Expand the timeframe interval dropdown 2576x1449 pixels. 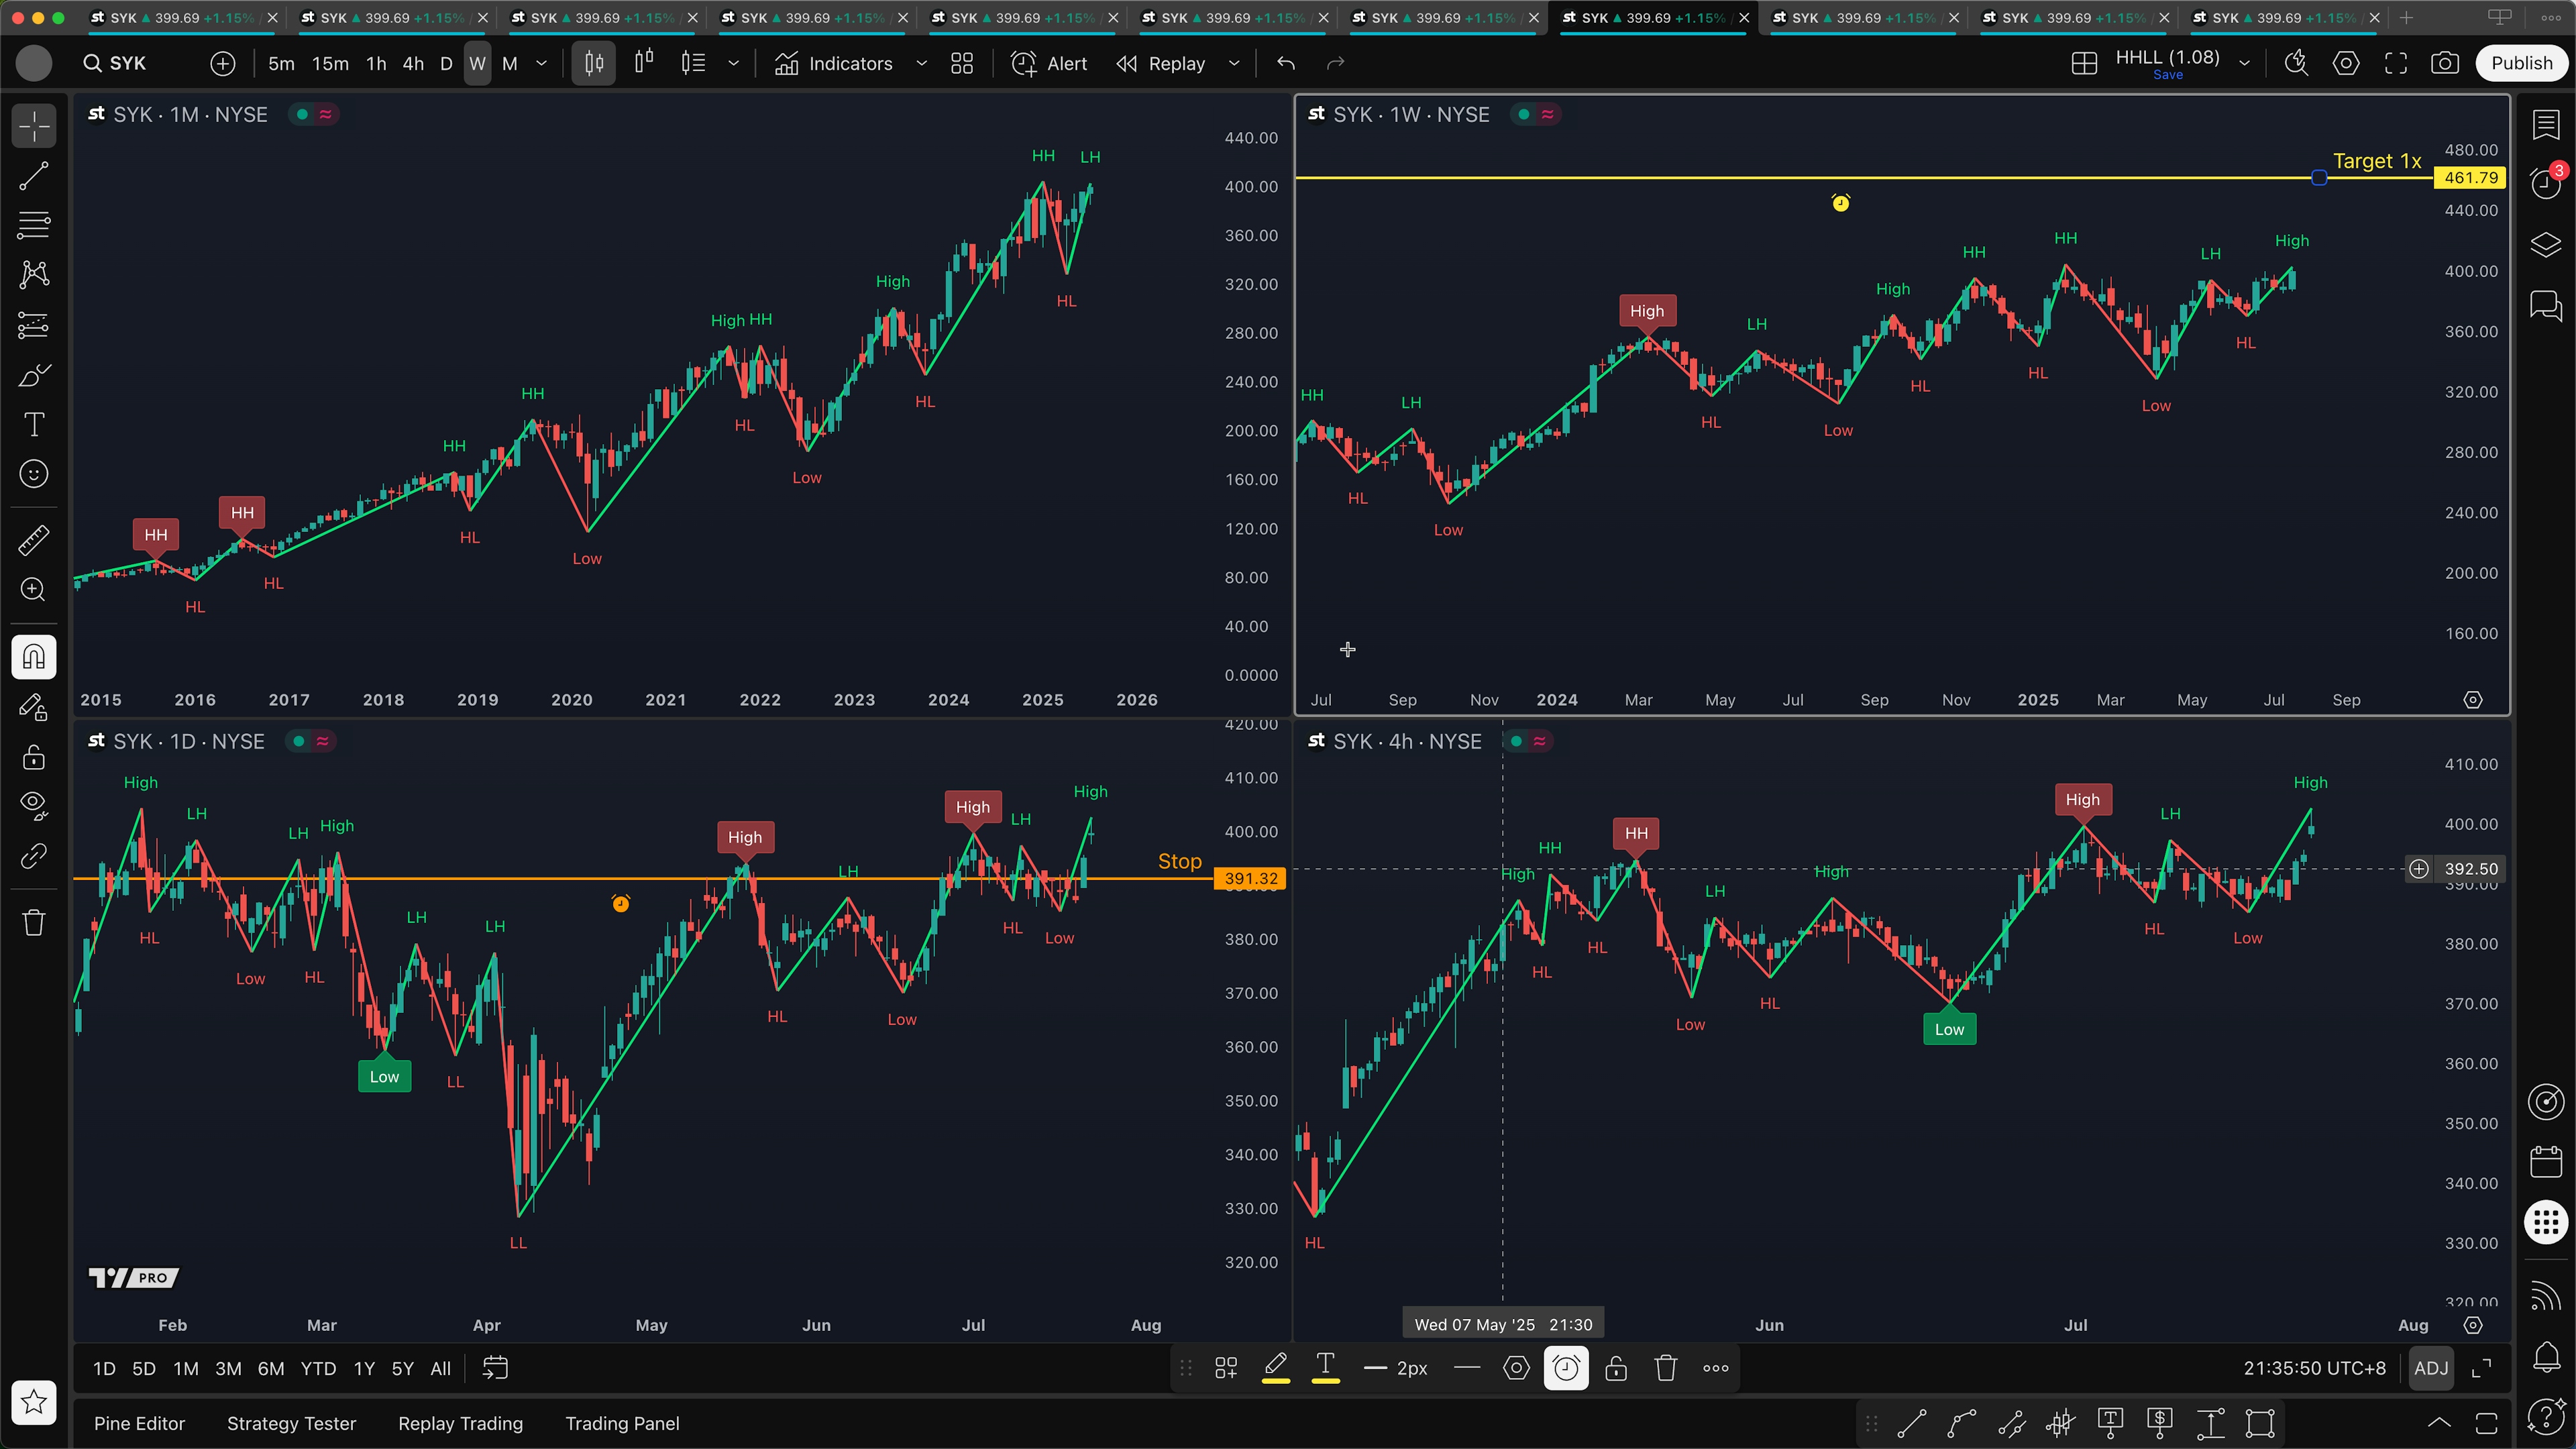(x=542, y=63)
